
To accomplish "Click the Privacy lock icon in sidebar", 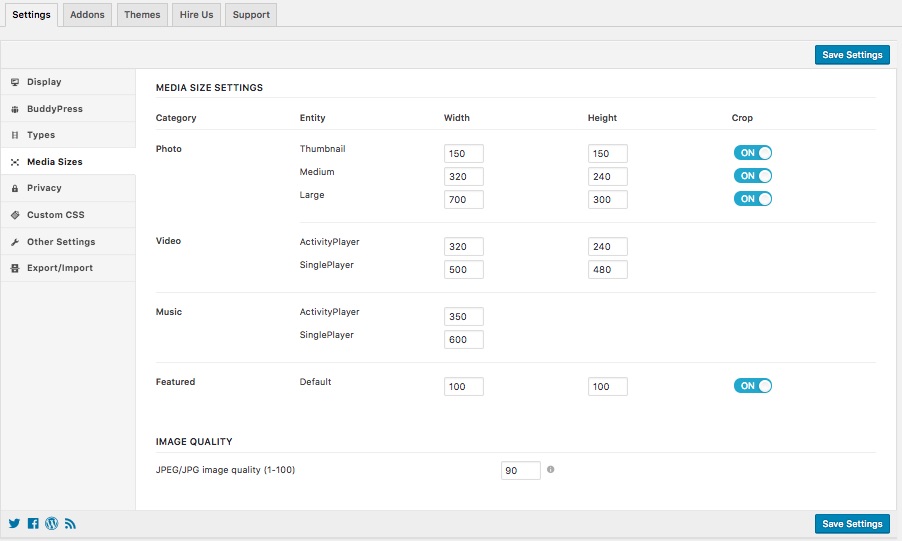I will [15, 188].
